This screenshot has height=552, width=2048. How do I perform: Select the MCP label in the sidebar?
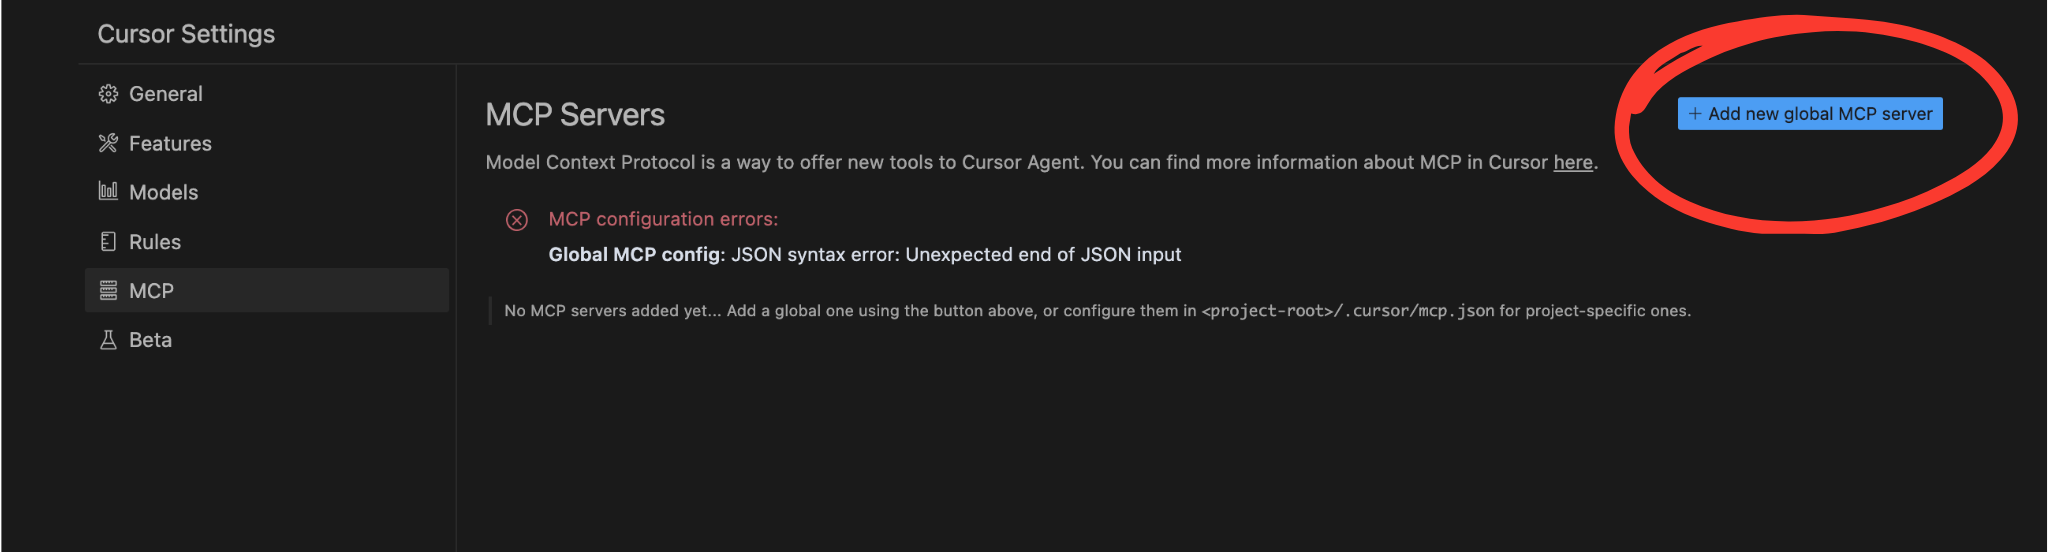point(152,291)
